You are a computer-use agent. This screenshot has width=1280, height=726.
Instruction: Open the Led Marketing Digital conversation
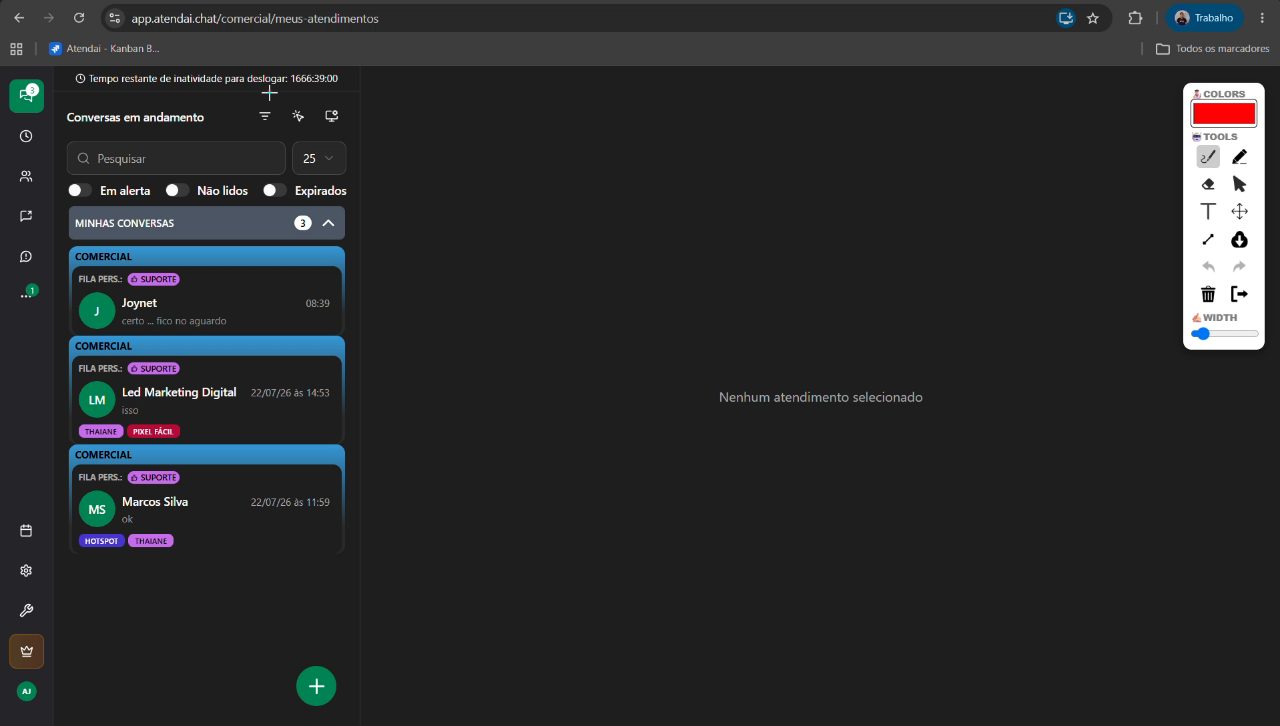pyautogui.click(x=206, y=390)
